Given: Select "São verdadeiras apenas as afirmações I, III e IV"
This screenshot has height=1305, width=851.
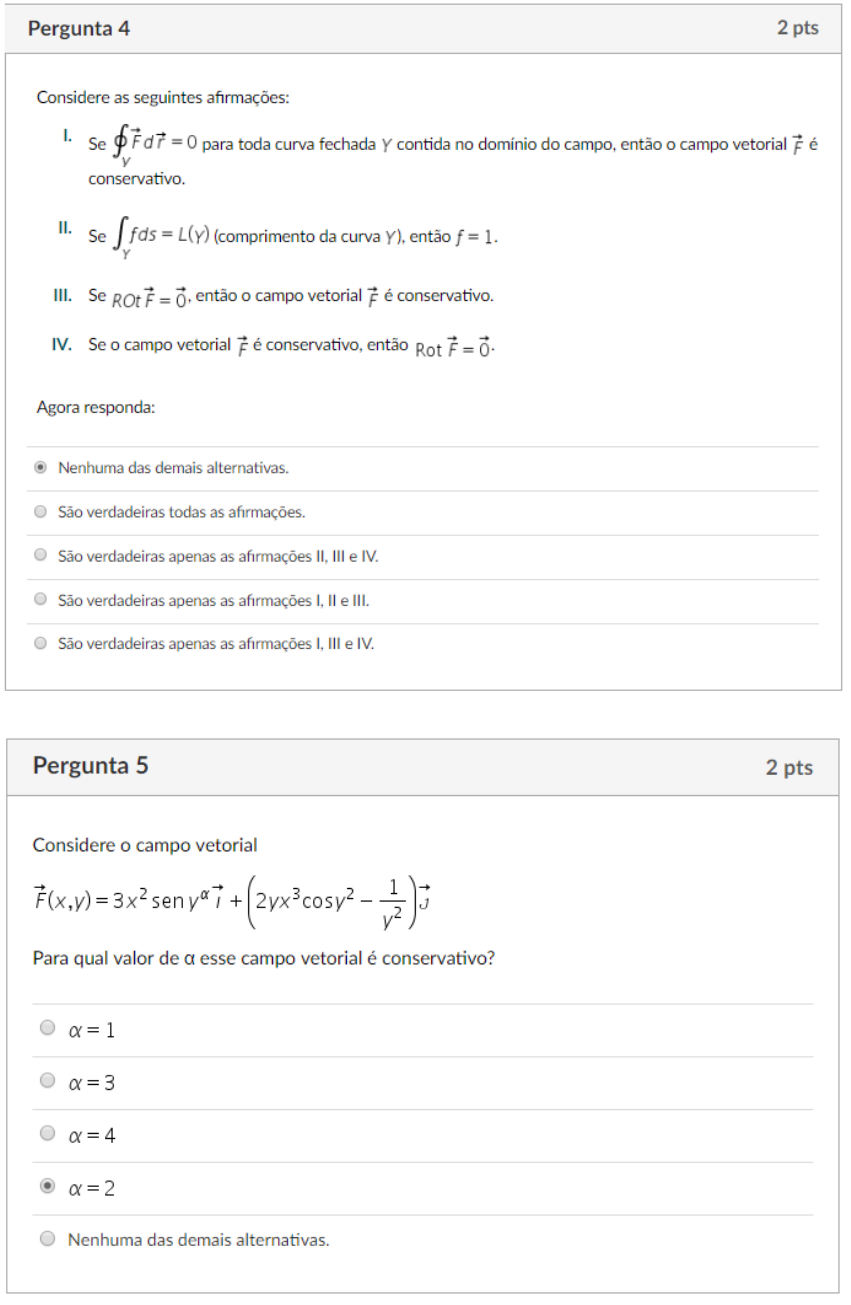Looking at the screenshot, I should (x=40, y=643).
